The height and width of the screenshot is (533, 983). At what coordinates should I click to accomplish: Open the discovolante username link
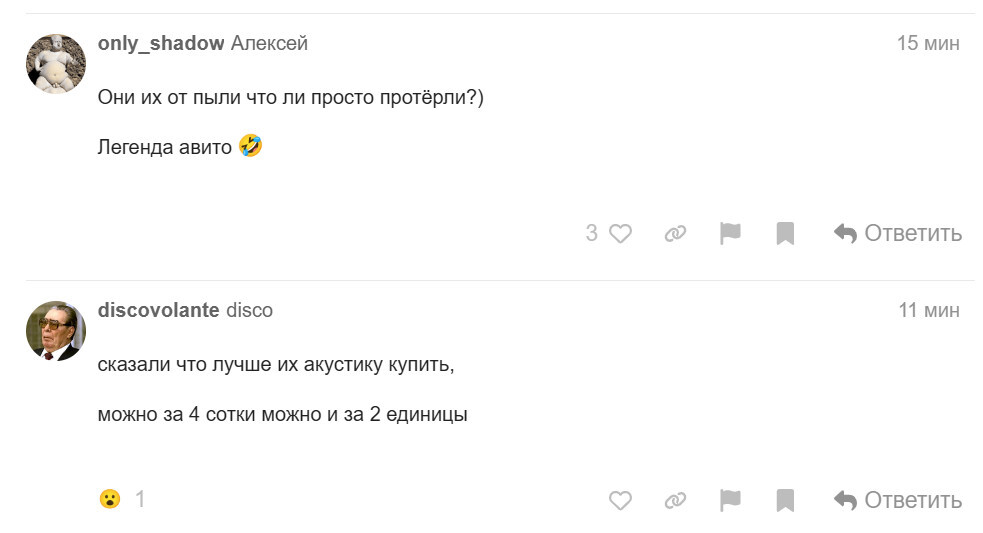(158, 310)
